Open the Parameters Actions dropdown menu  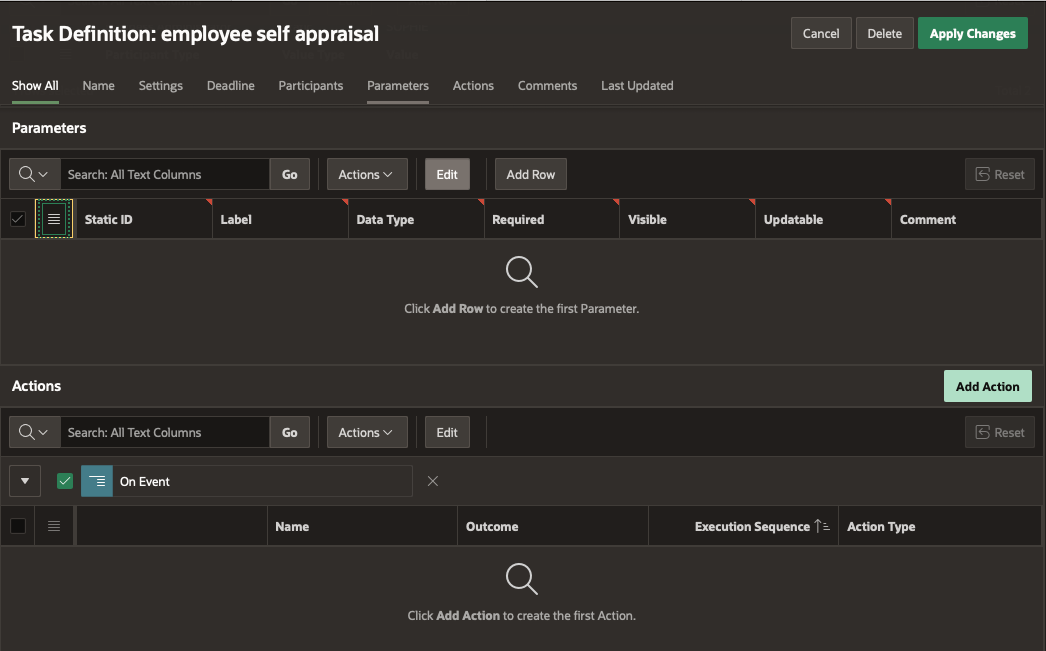point(366,174)
